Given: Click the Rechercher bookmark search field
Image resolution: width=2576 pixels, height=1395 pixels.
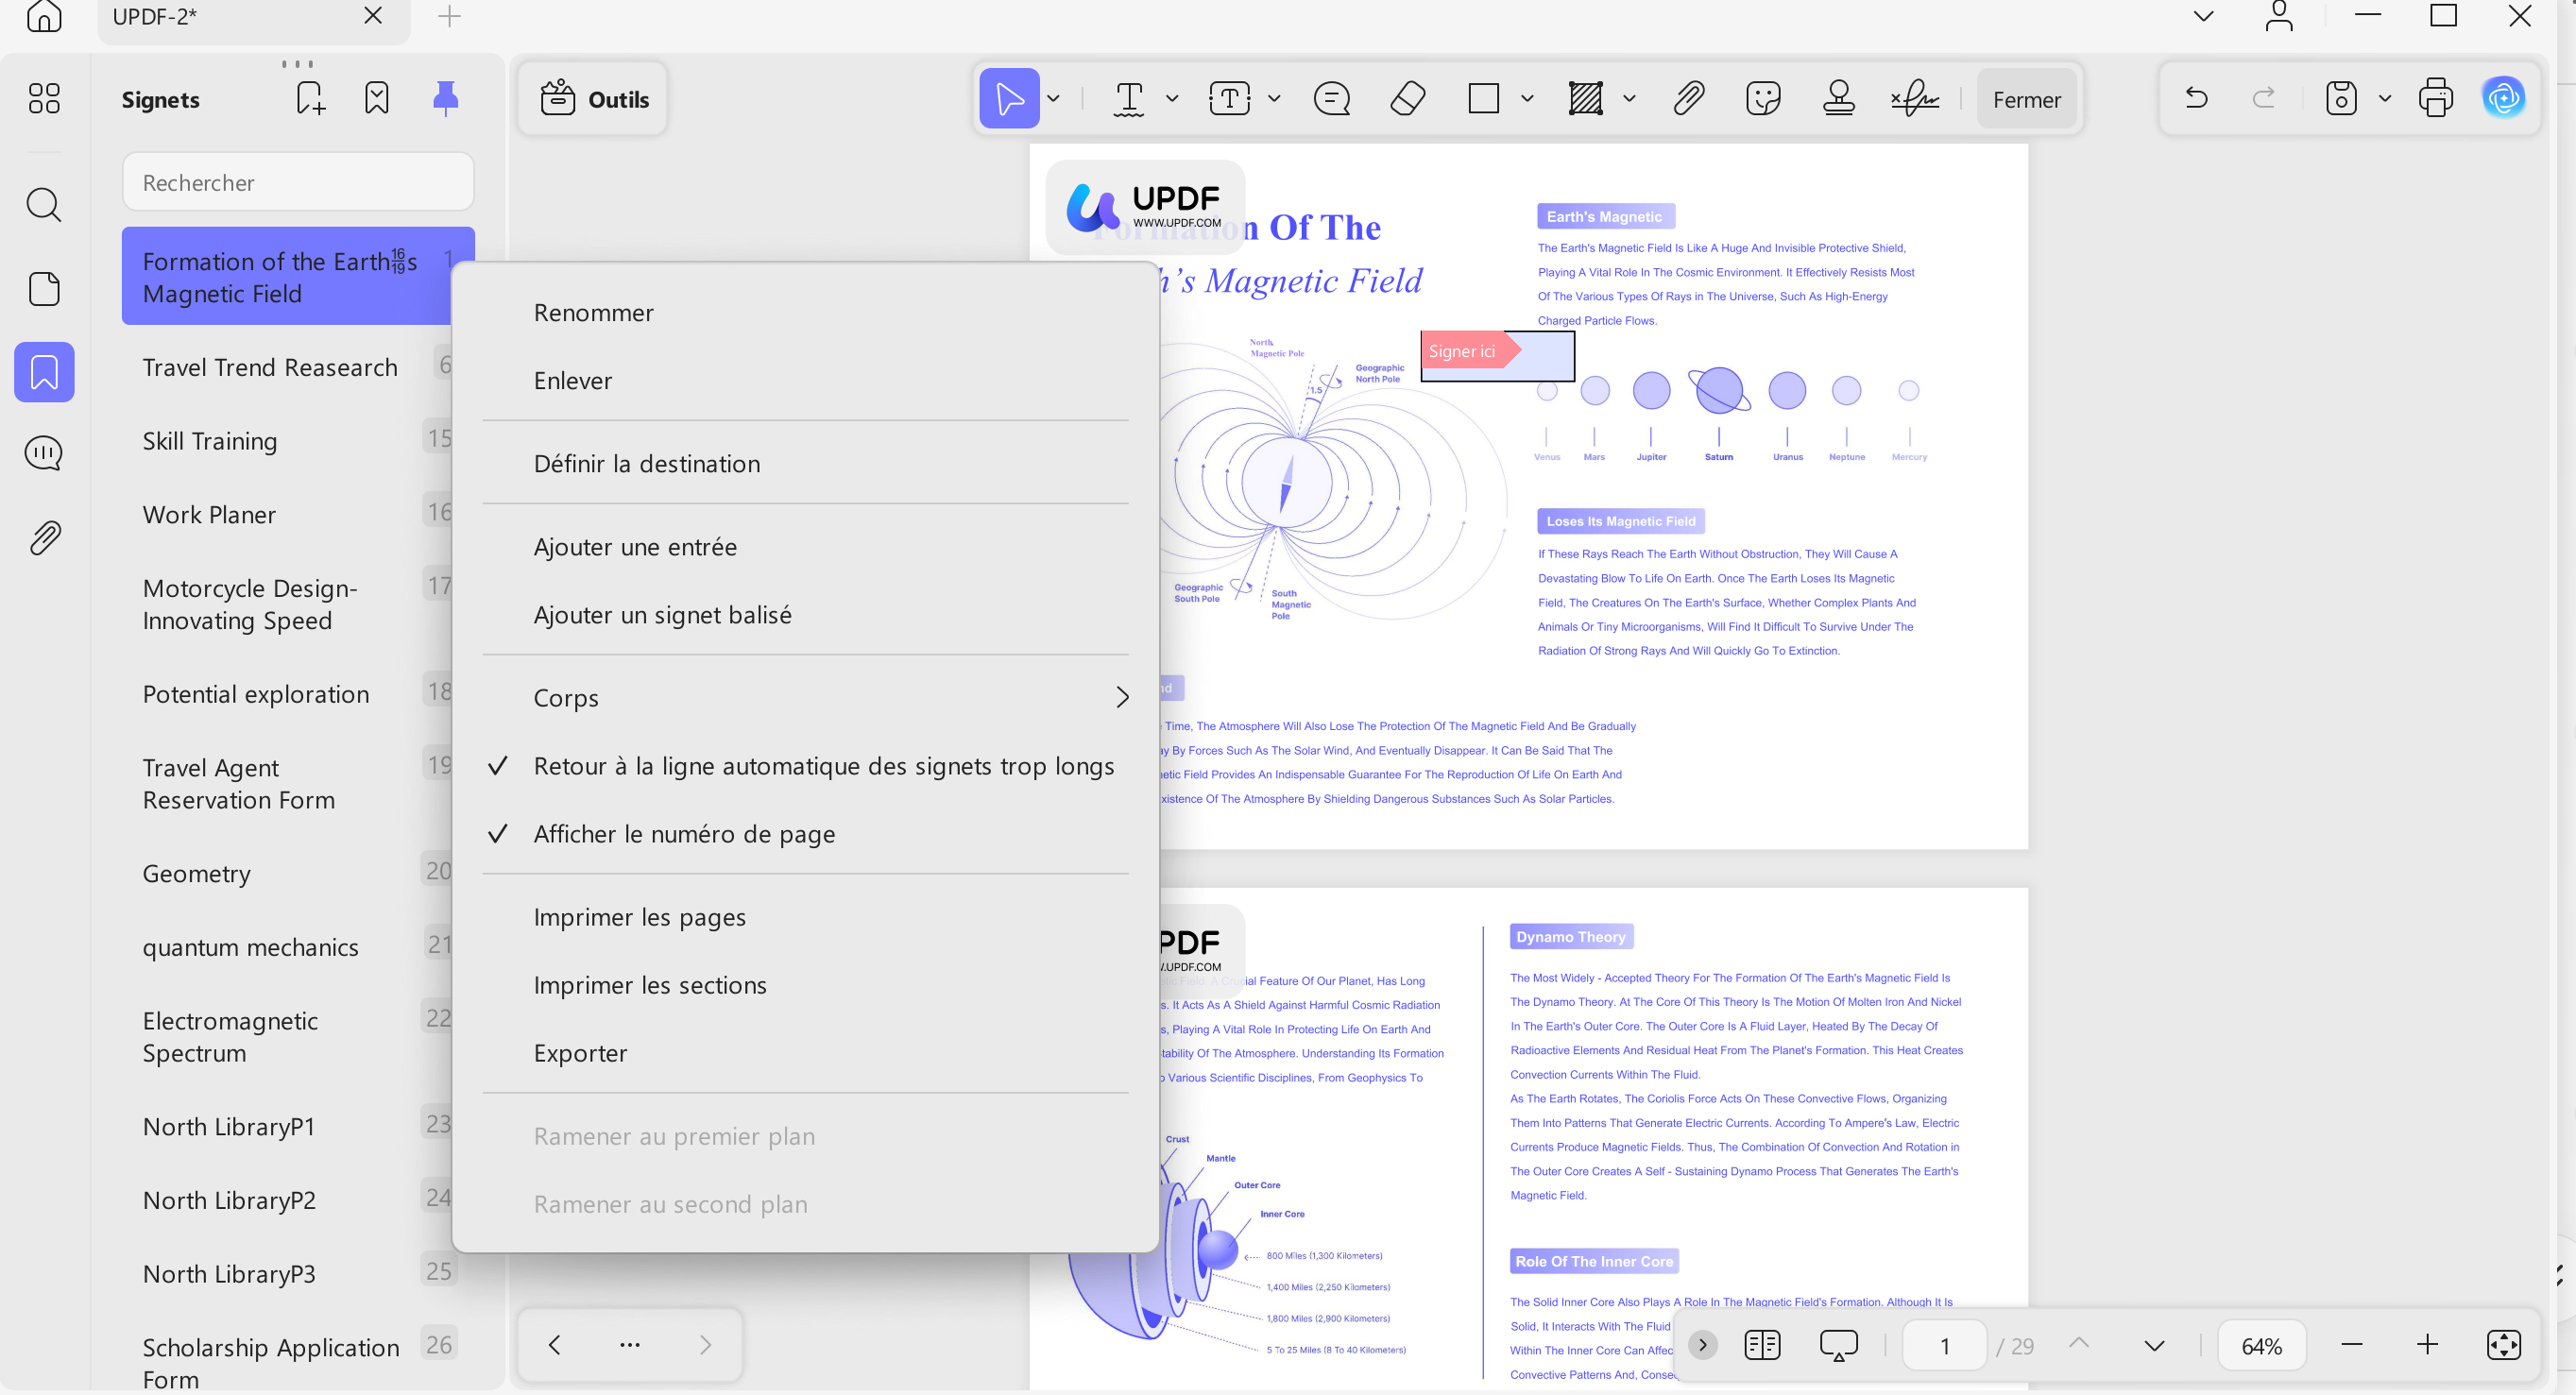Looking at the screenshot, I should (298, 182).
